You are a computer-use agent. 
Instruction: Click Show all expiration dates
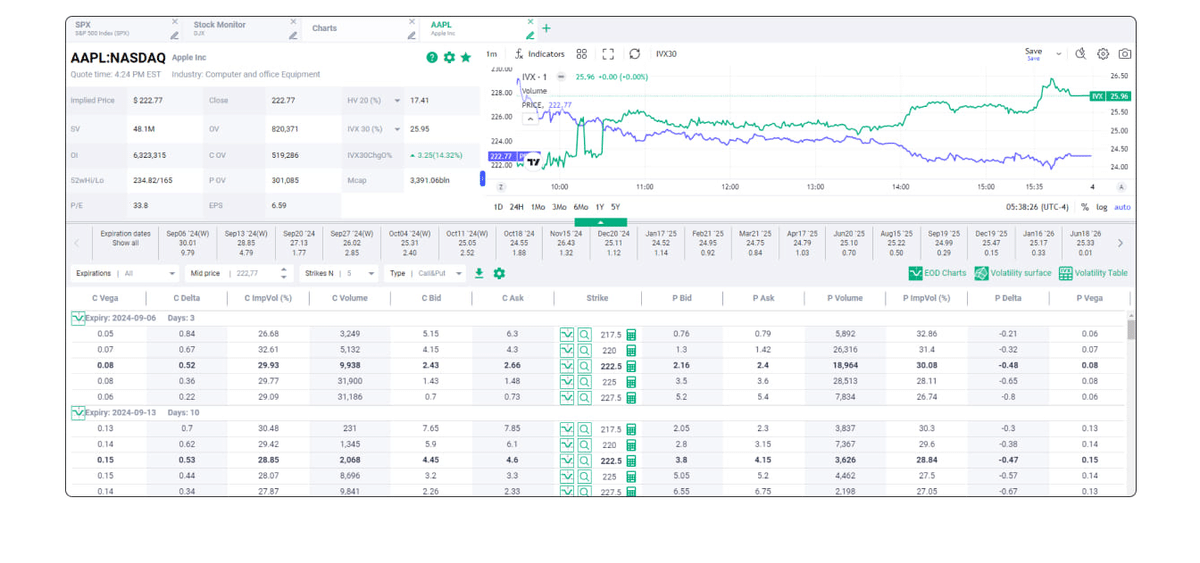125,243
